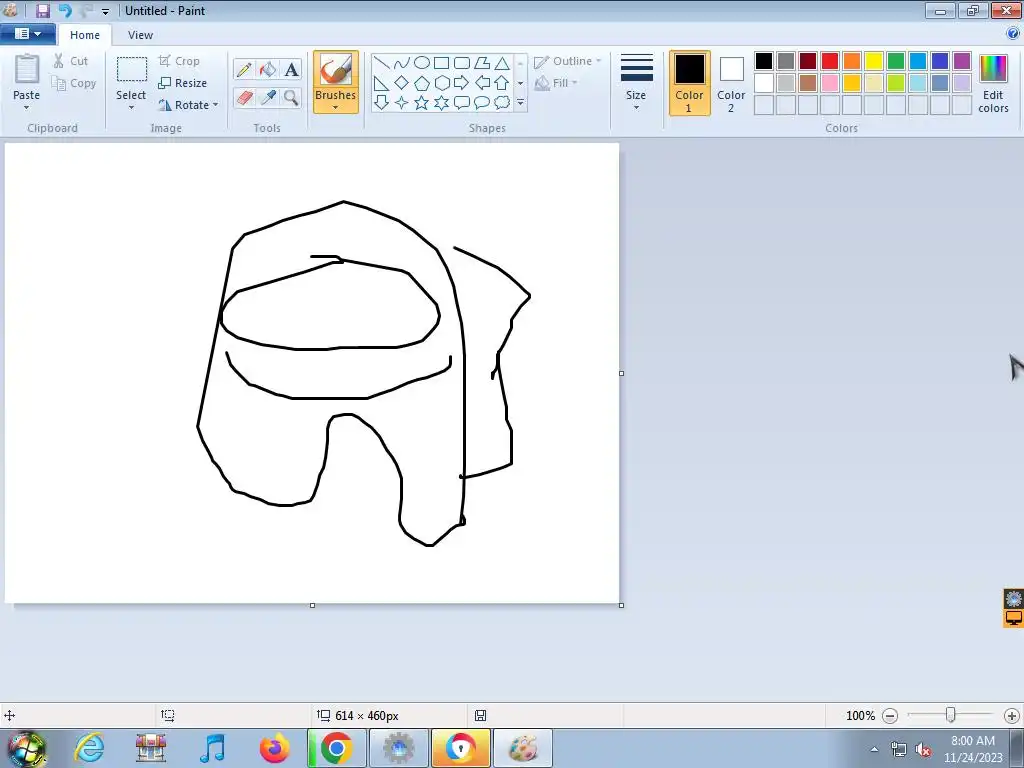
Task: Choose the Oval callout shape
Action: point(482,103)
